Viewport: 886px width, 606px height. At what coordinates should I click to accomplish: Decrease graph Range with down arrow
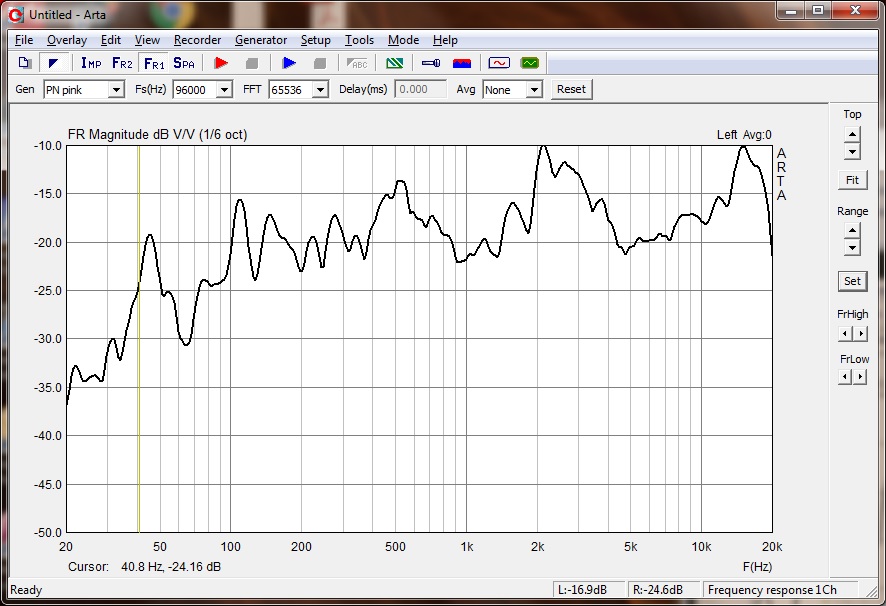pos(852,247)
